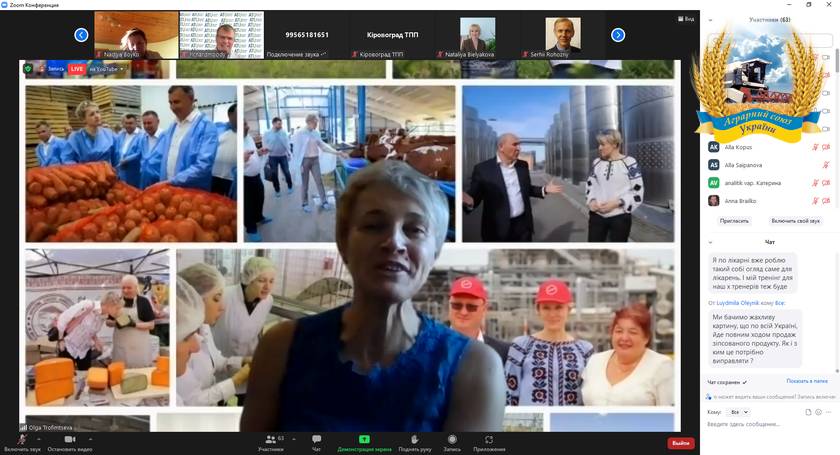Select participant Alla Kopus
Viewport: 840px width, 455px height.
(x=770, y=147)
